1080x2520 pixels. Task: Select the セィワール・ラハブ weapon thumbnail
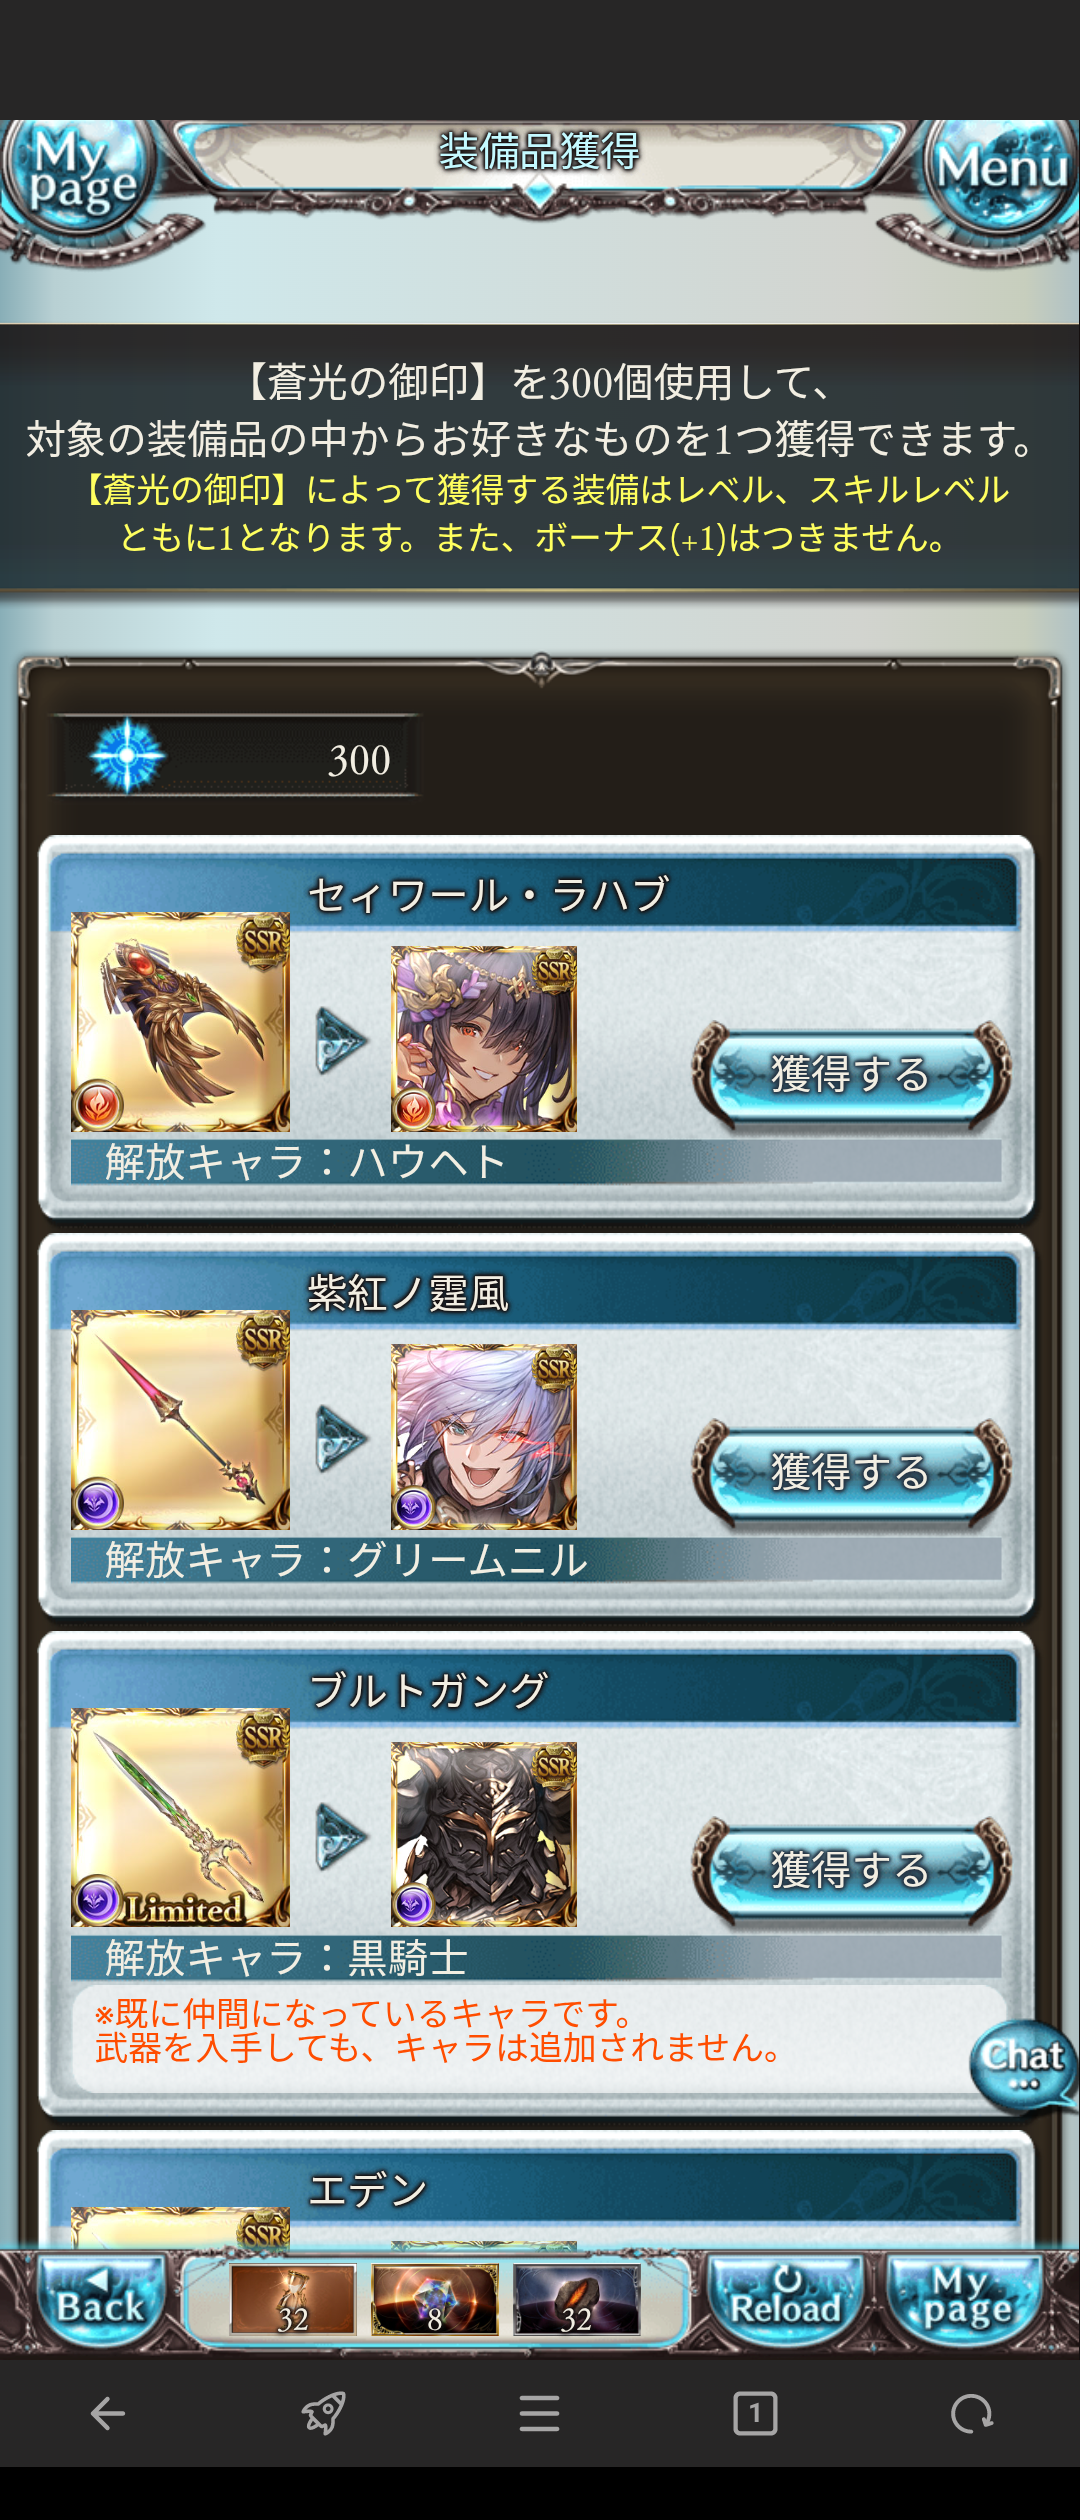pyautogui.click(x=180, y=1022)
